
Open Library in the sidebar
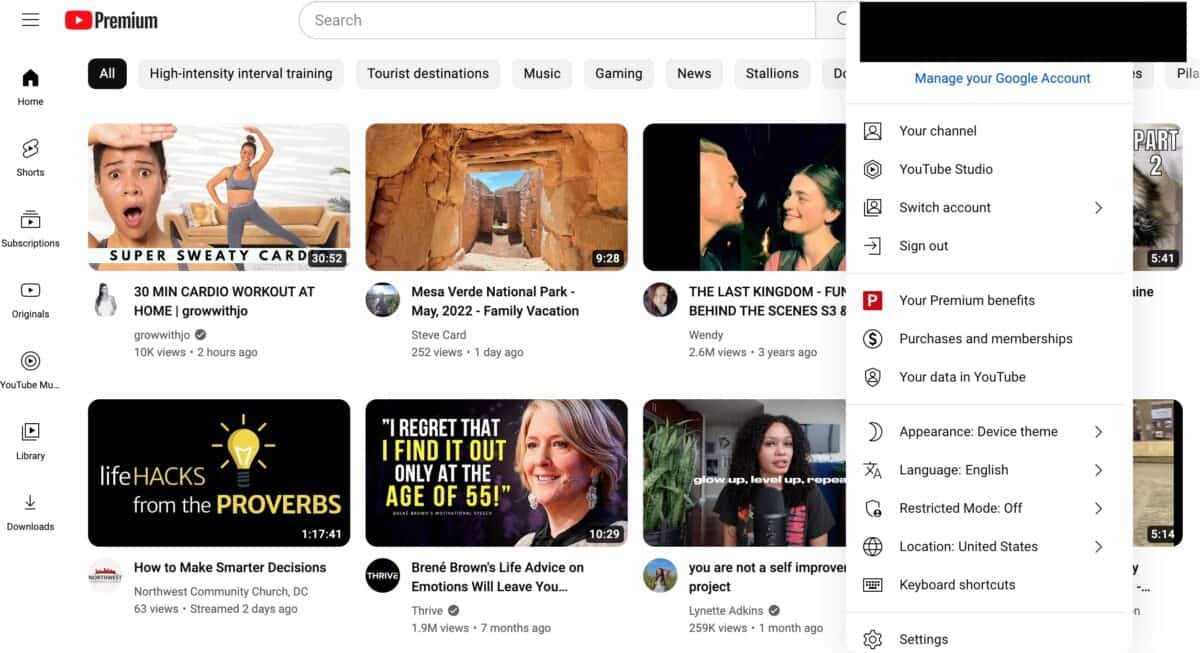click(30, 442)
